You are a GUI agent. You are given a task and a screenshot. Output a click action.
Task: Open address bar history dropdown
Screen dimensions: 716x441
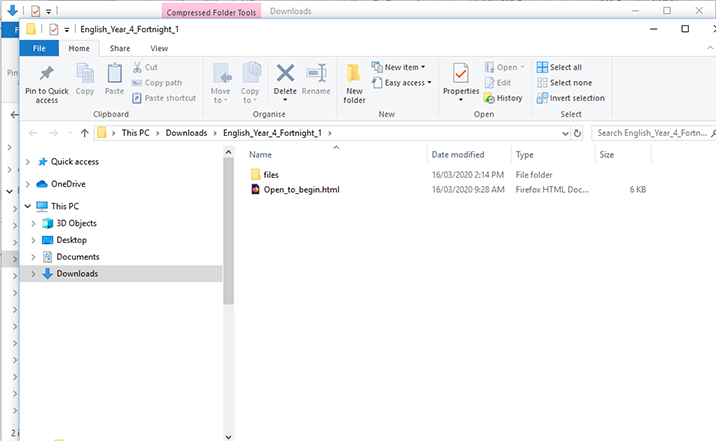click(565, 133)
